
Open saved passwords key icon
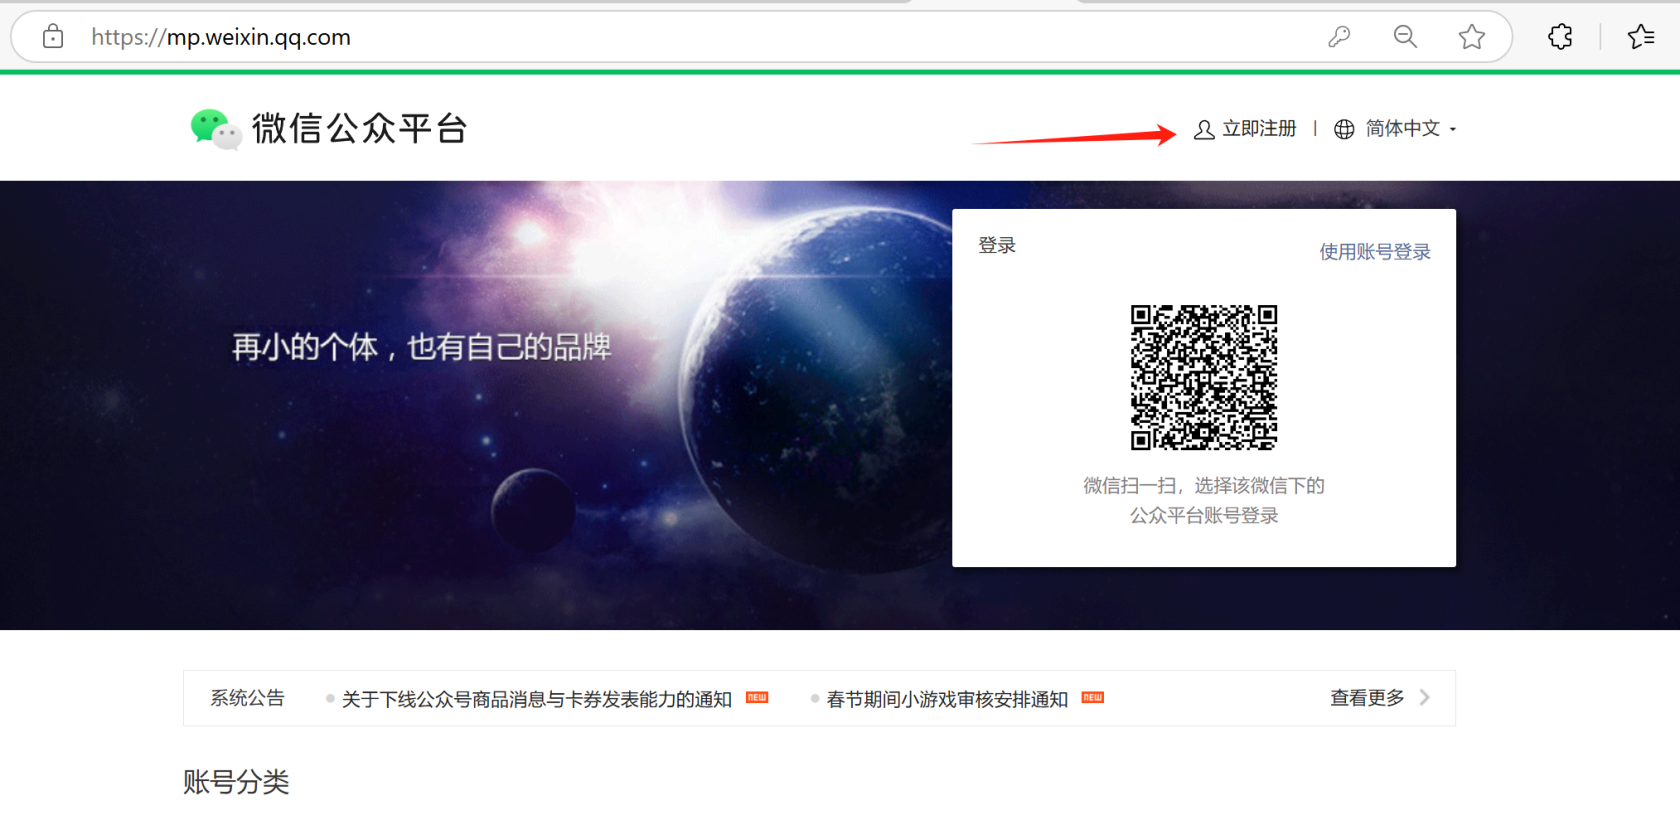(x=1339, y=37)
